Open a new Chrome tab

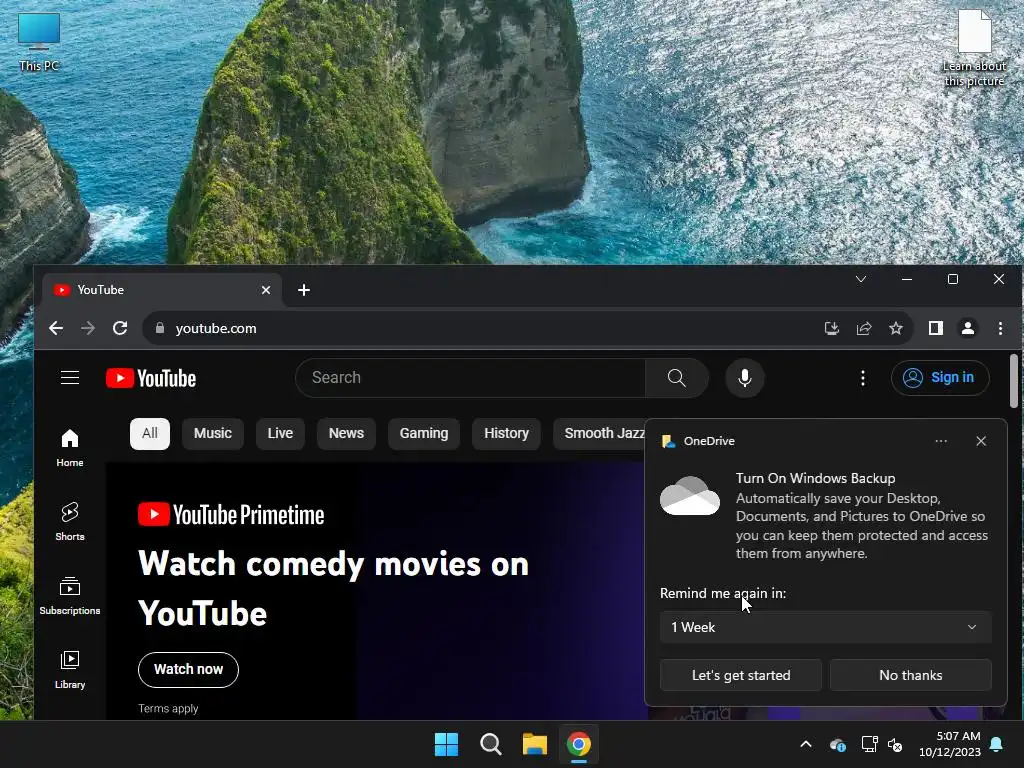point(304,290)
